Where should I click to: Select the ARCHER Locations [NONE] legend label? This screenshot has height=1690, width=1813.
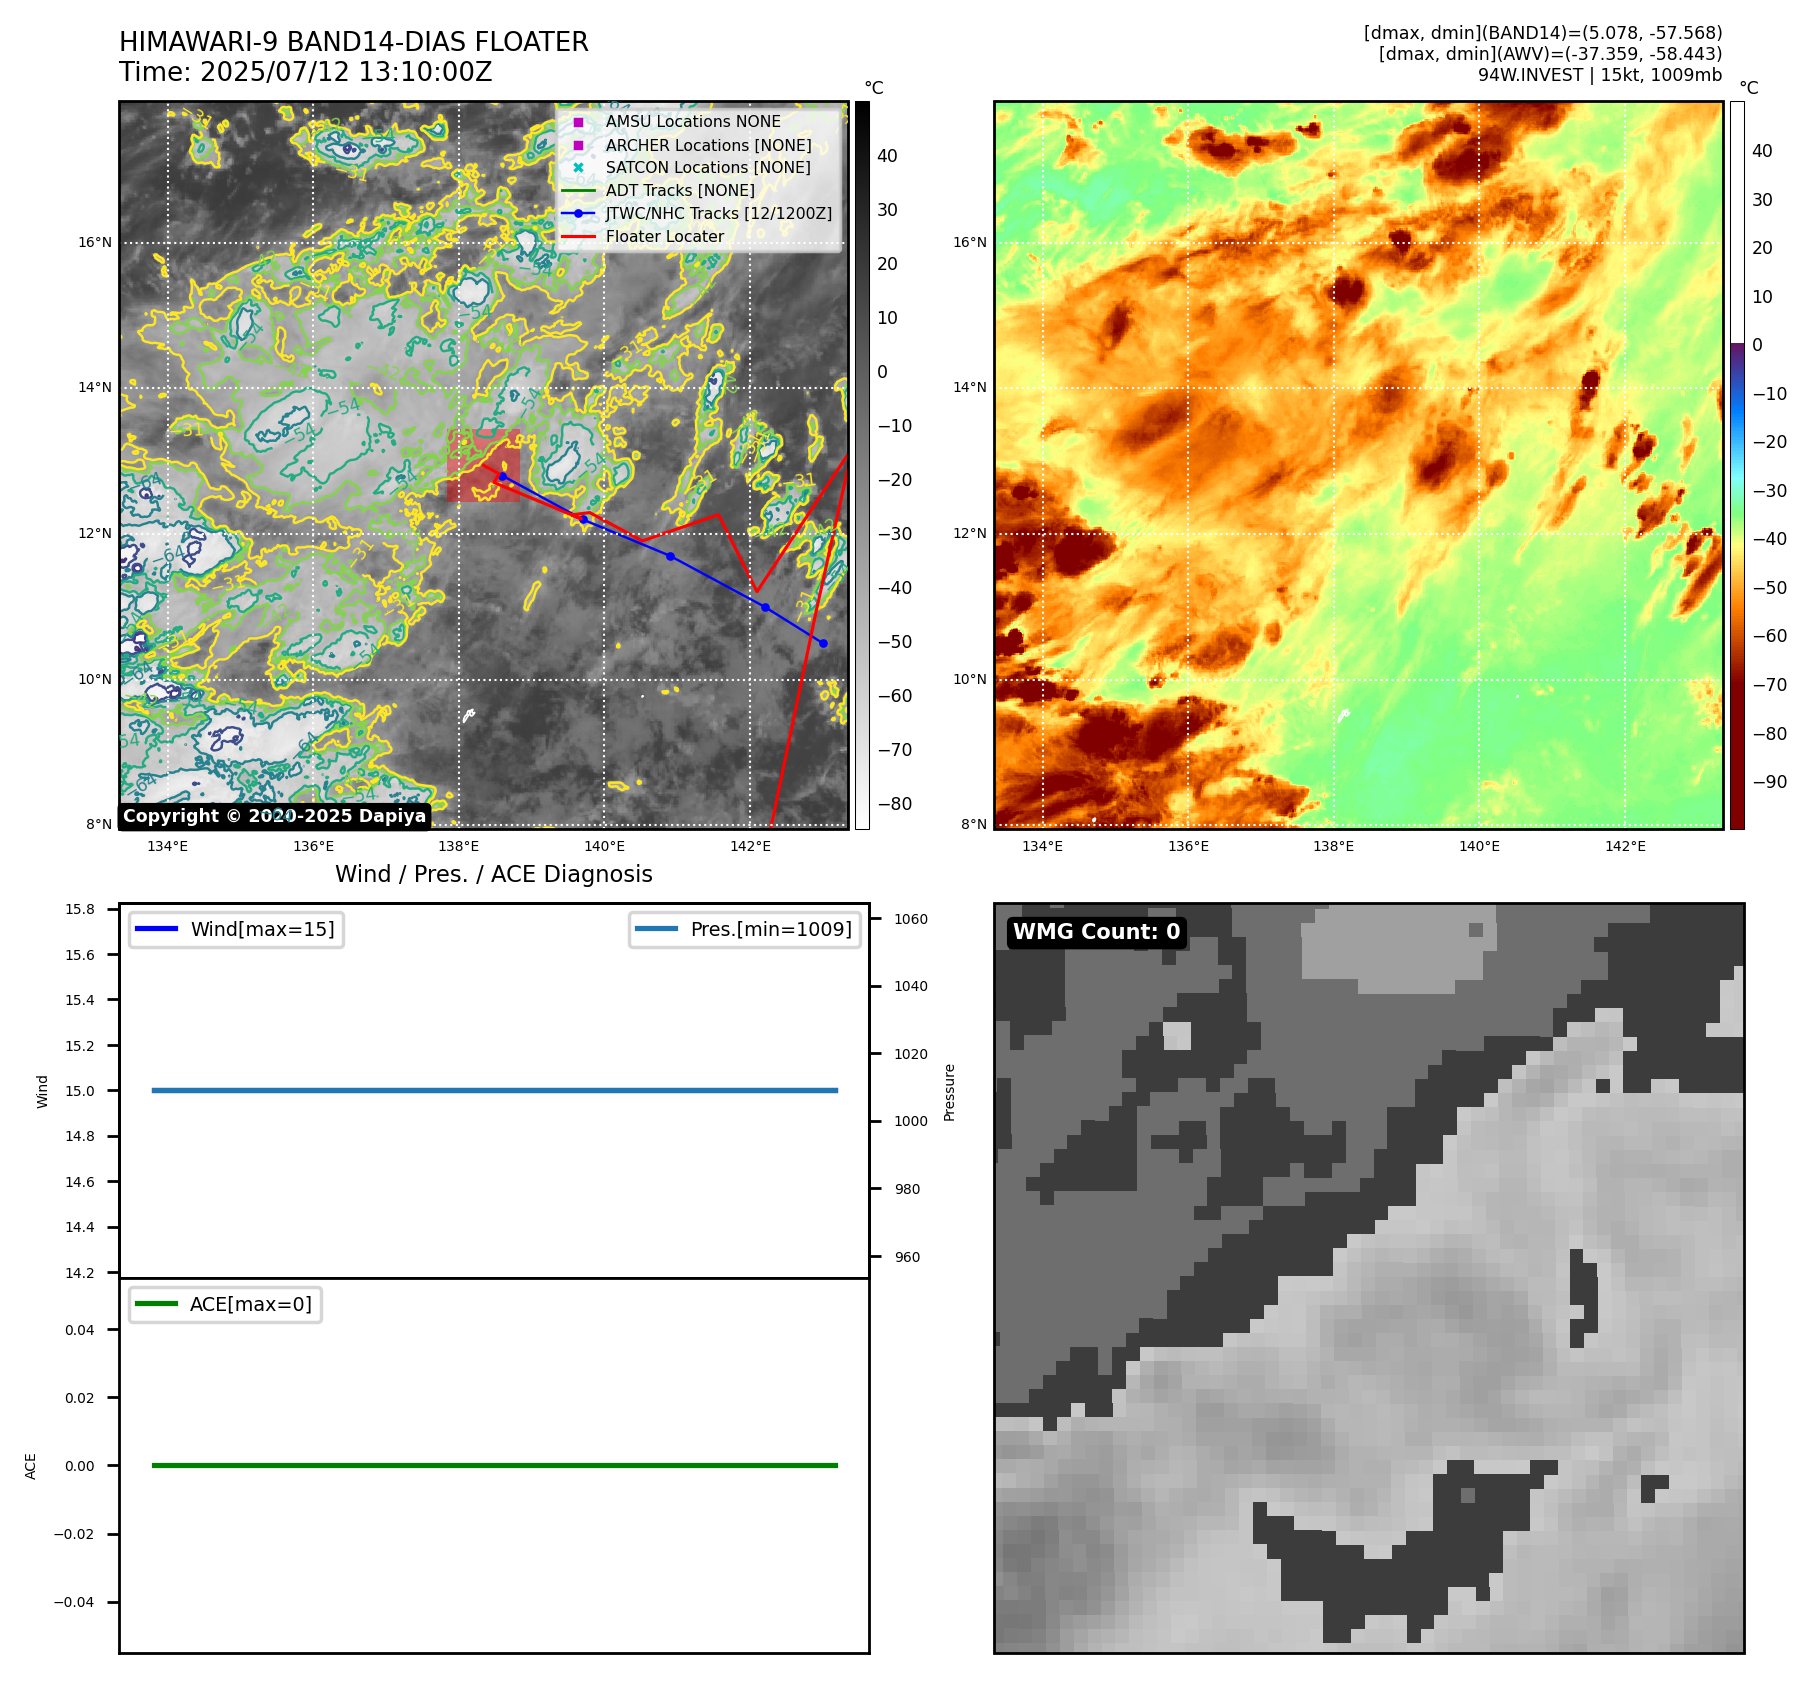(708, 145)
